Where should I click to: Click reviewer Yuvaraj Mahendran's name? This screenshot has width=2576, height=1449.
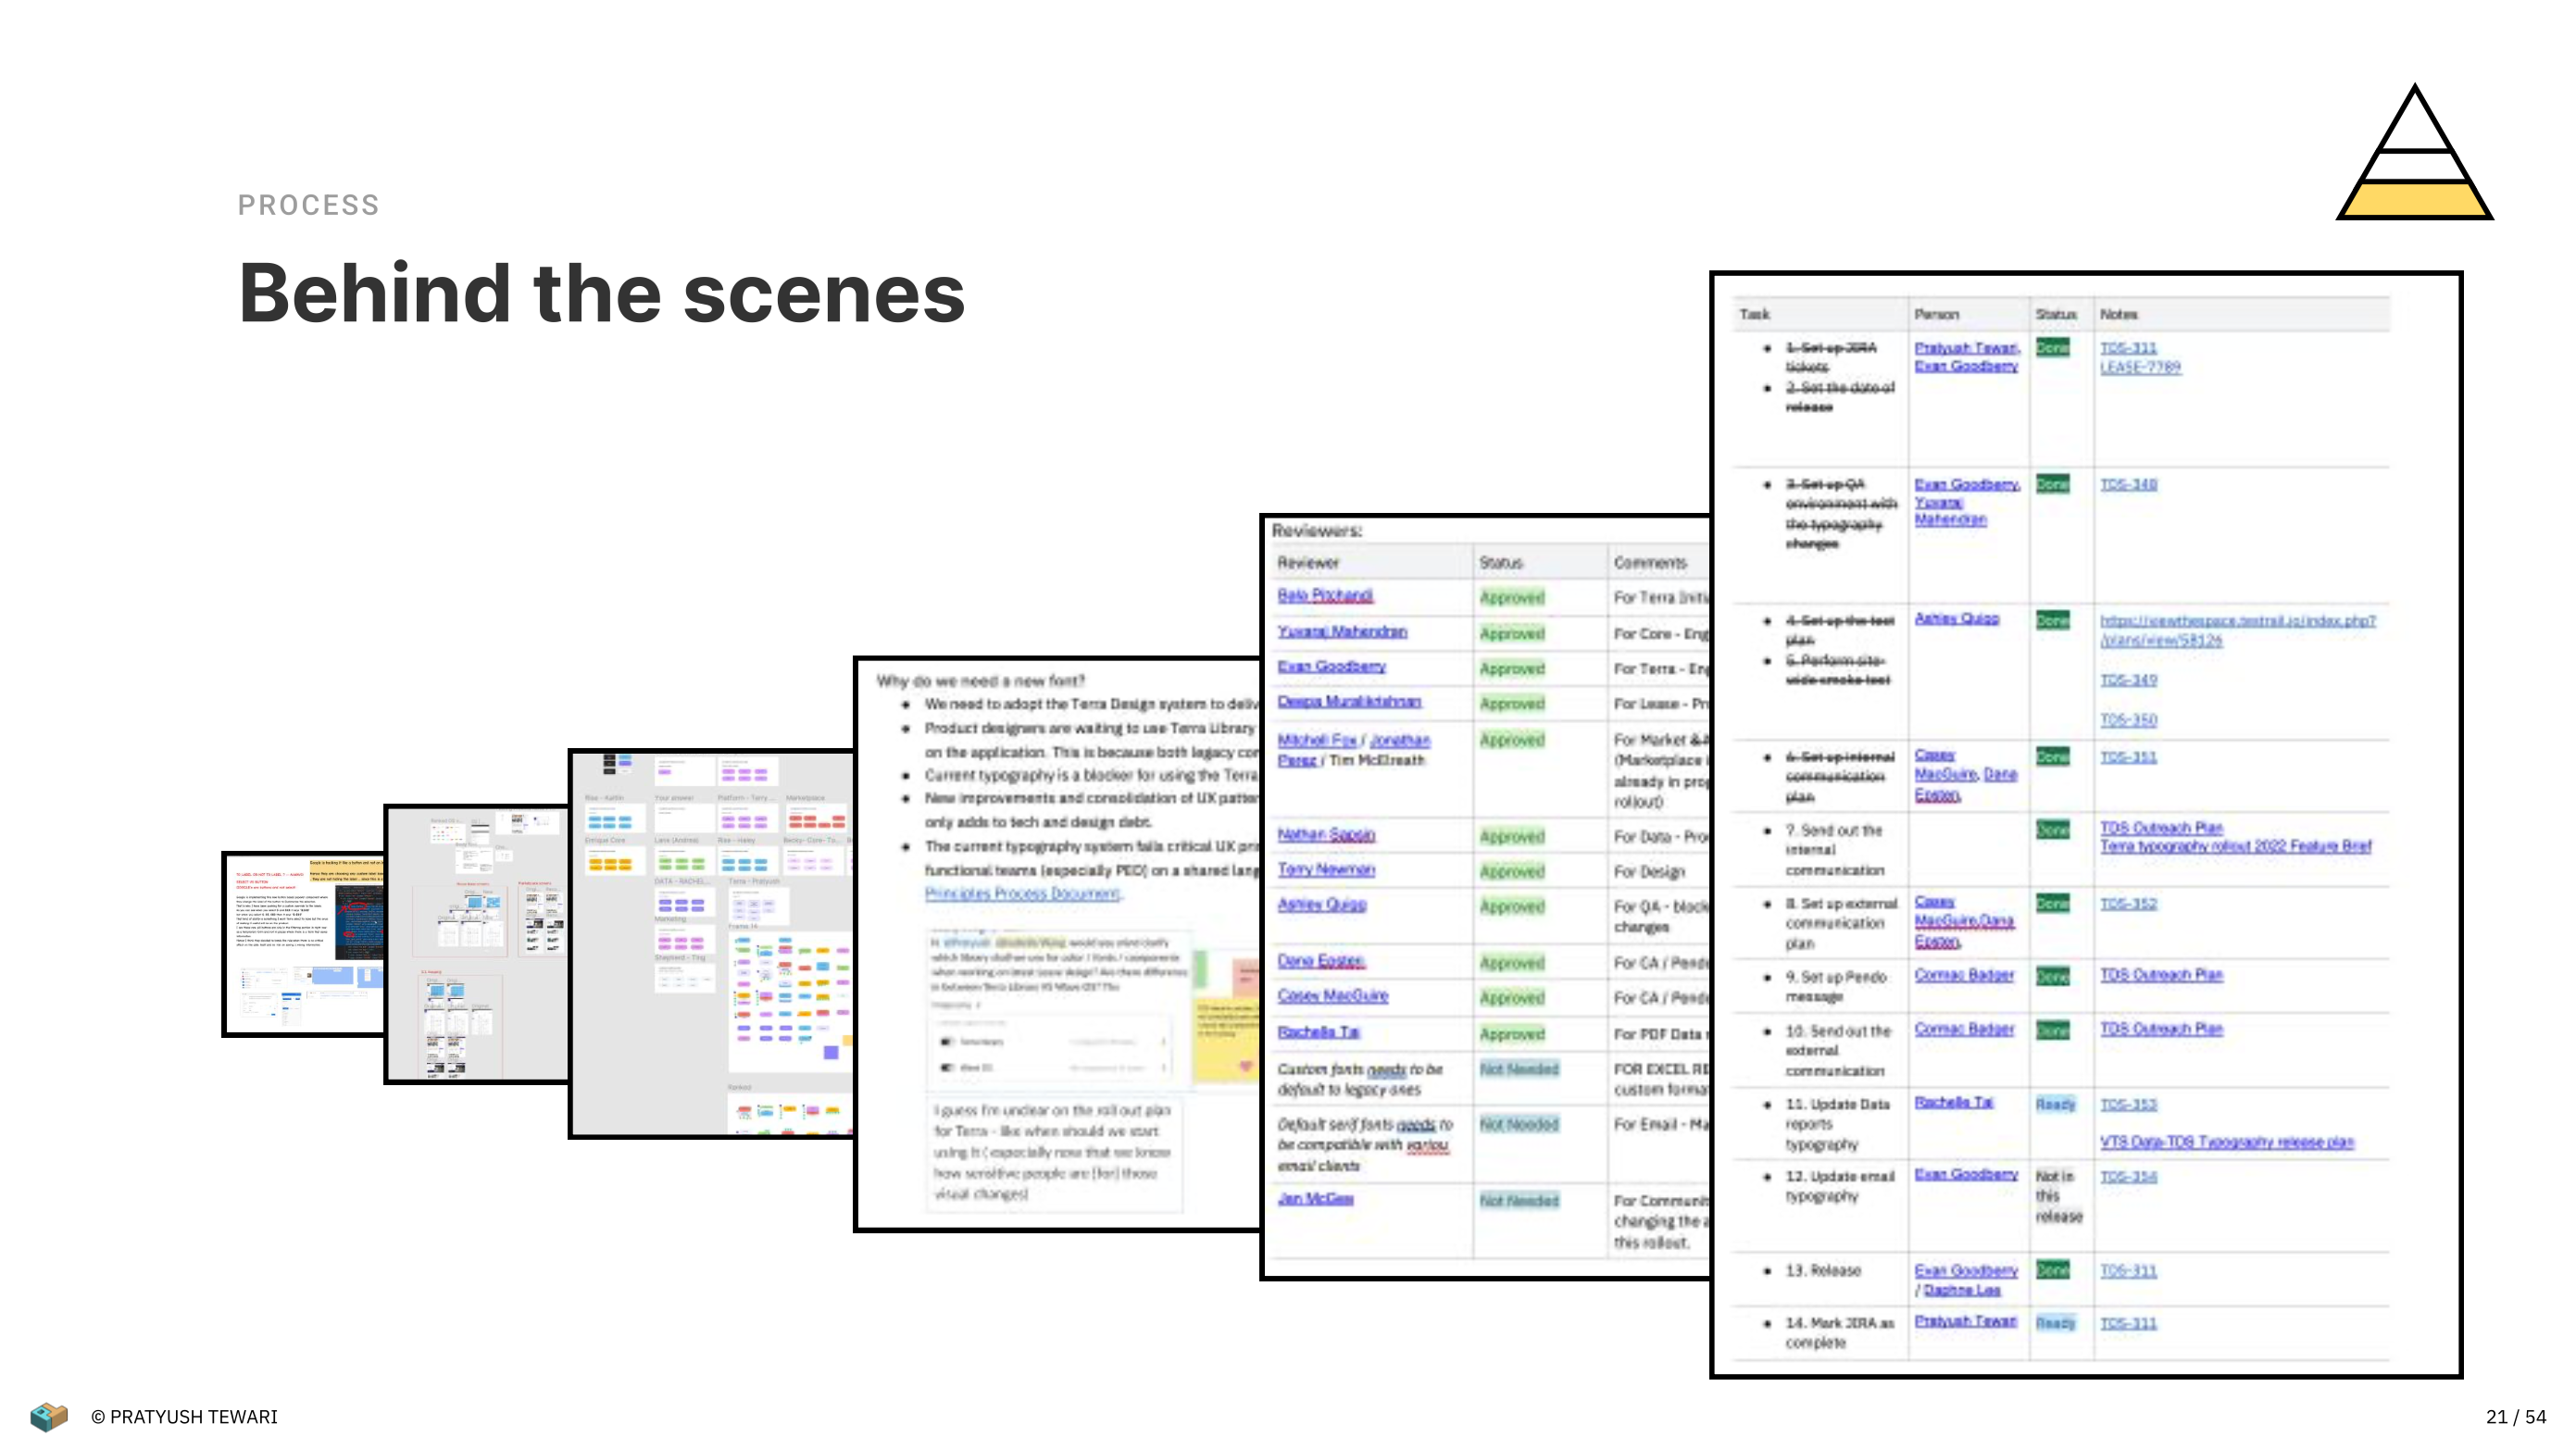coord(1341,632)
